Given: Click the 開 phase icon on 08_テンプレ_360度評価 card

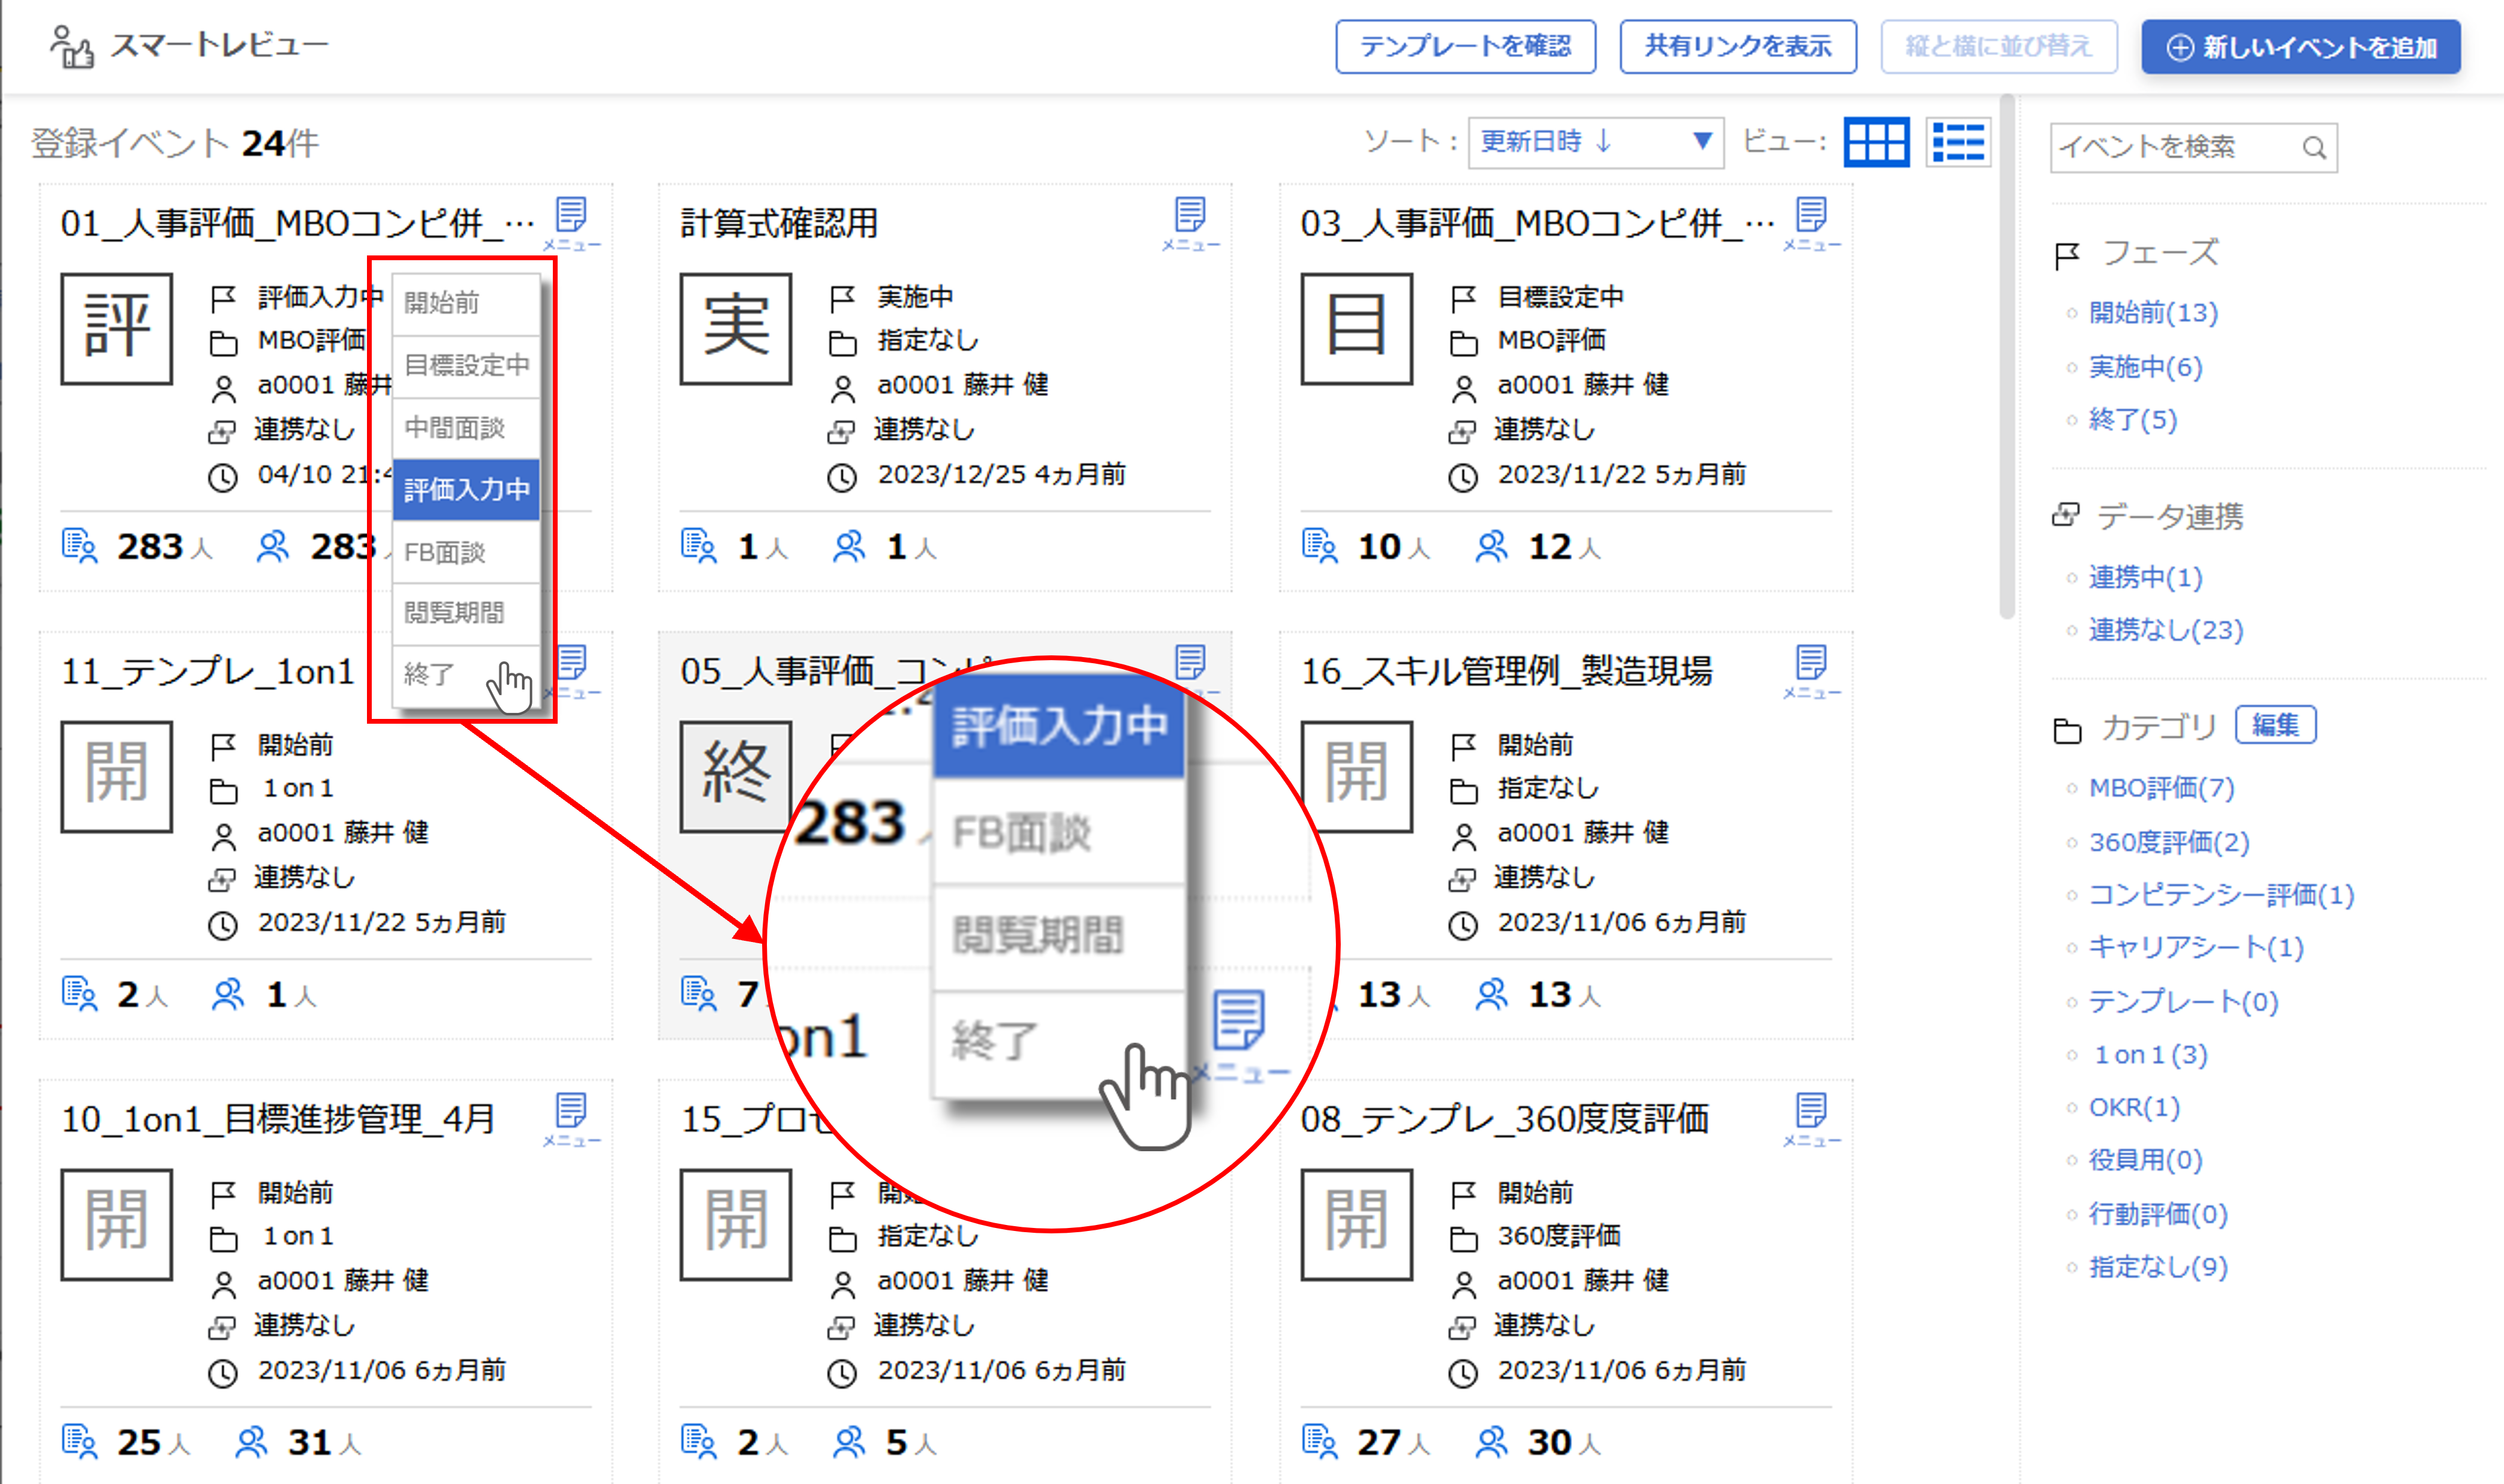Looking at the screenshot, I should coord(1357,1224).
